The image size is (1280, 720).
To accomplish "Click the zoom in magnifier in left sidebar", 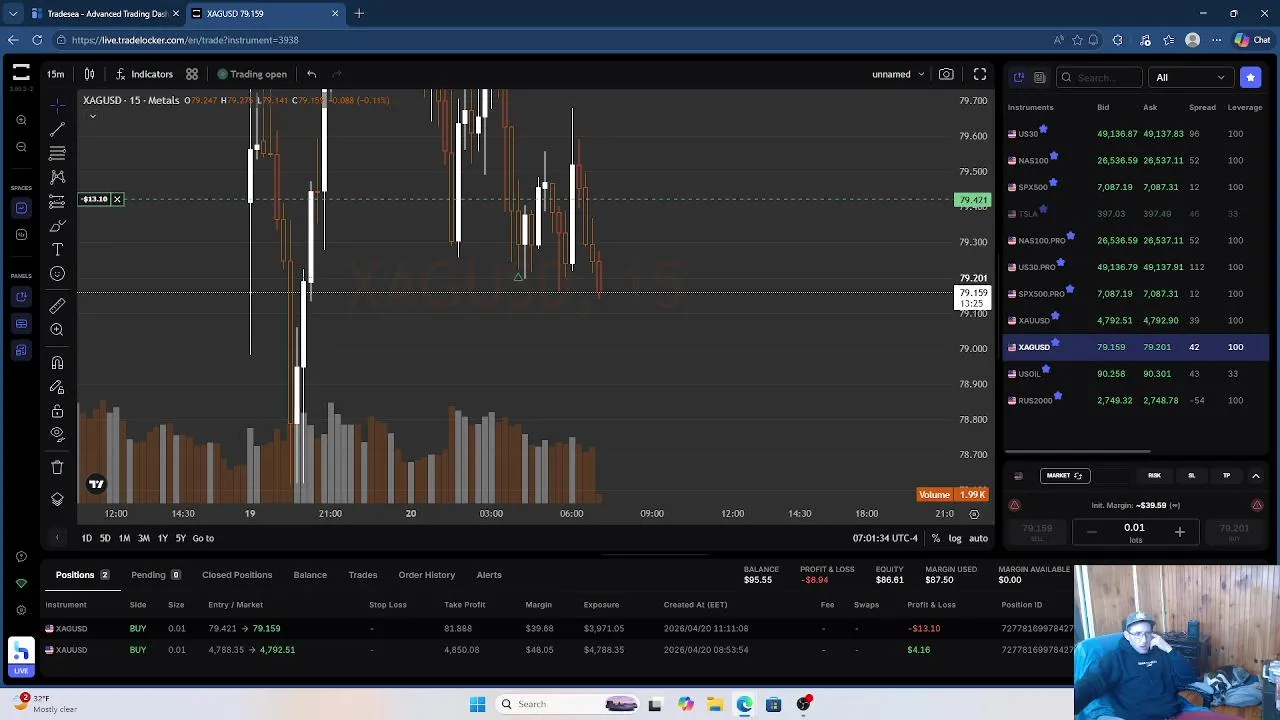I will click(21, 120).
